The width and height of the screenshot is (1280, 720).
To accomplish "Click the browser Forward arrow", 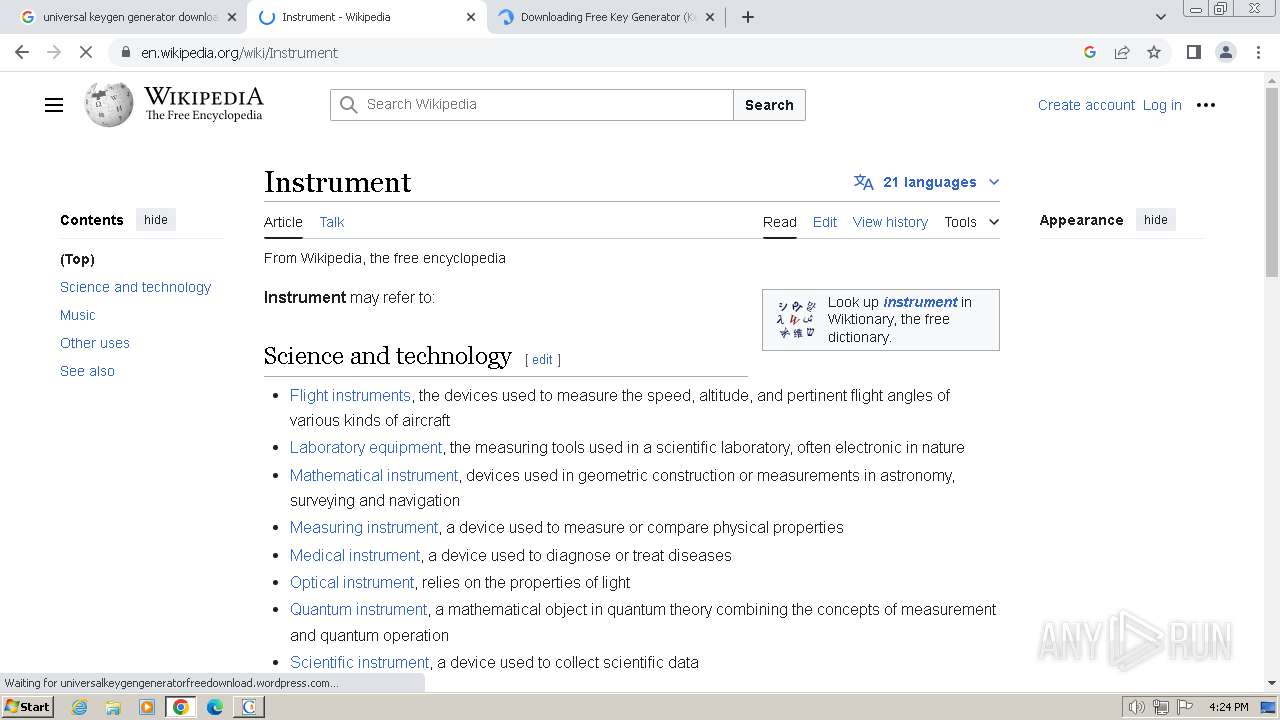I will 54,52.
